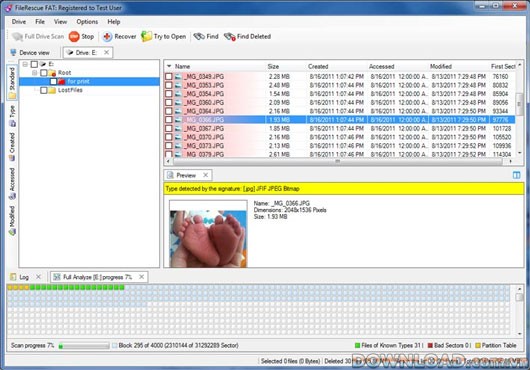Sort file list by Created column
The height and width of the screenshot is (370, 530).
pos(318,67)
